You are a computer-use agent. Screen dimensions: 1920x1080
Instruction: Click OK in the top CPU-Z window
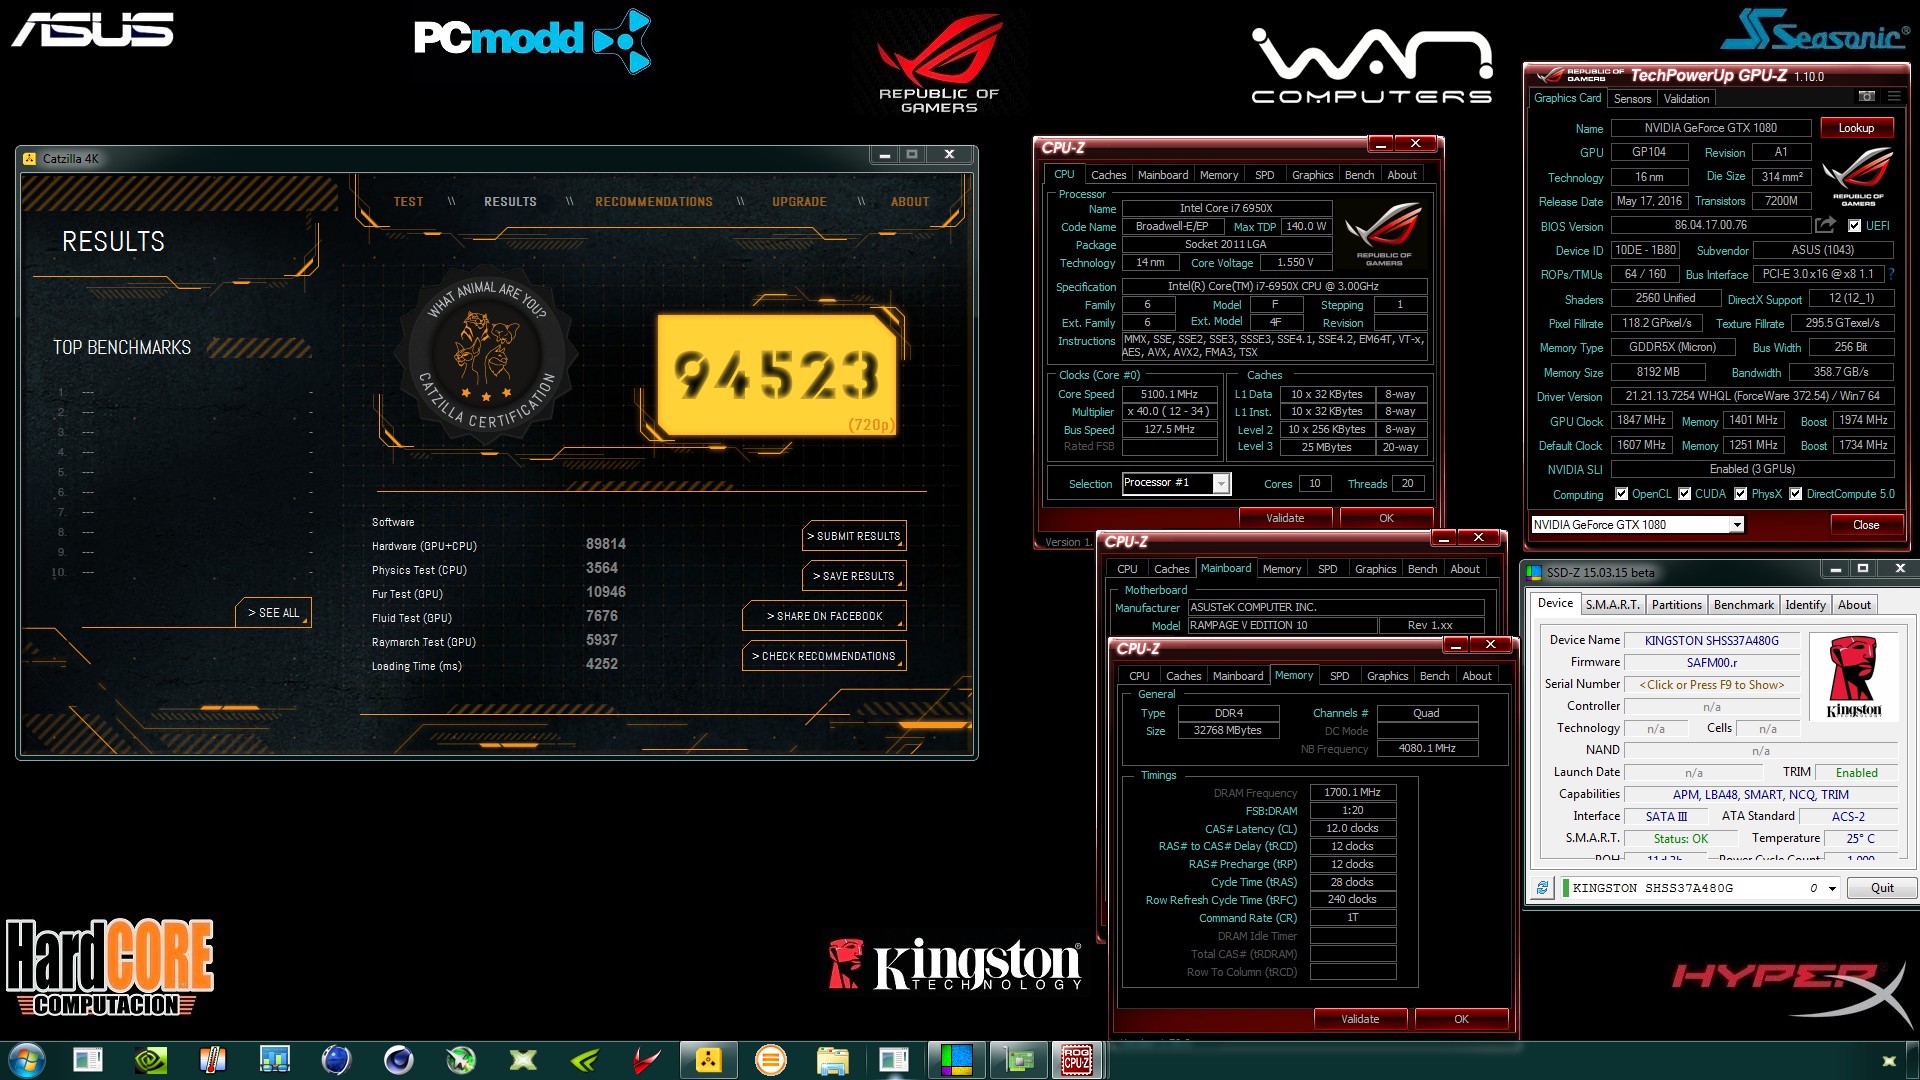pos(1386,518)
